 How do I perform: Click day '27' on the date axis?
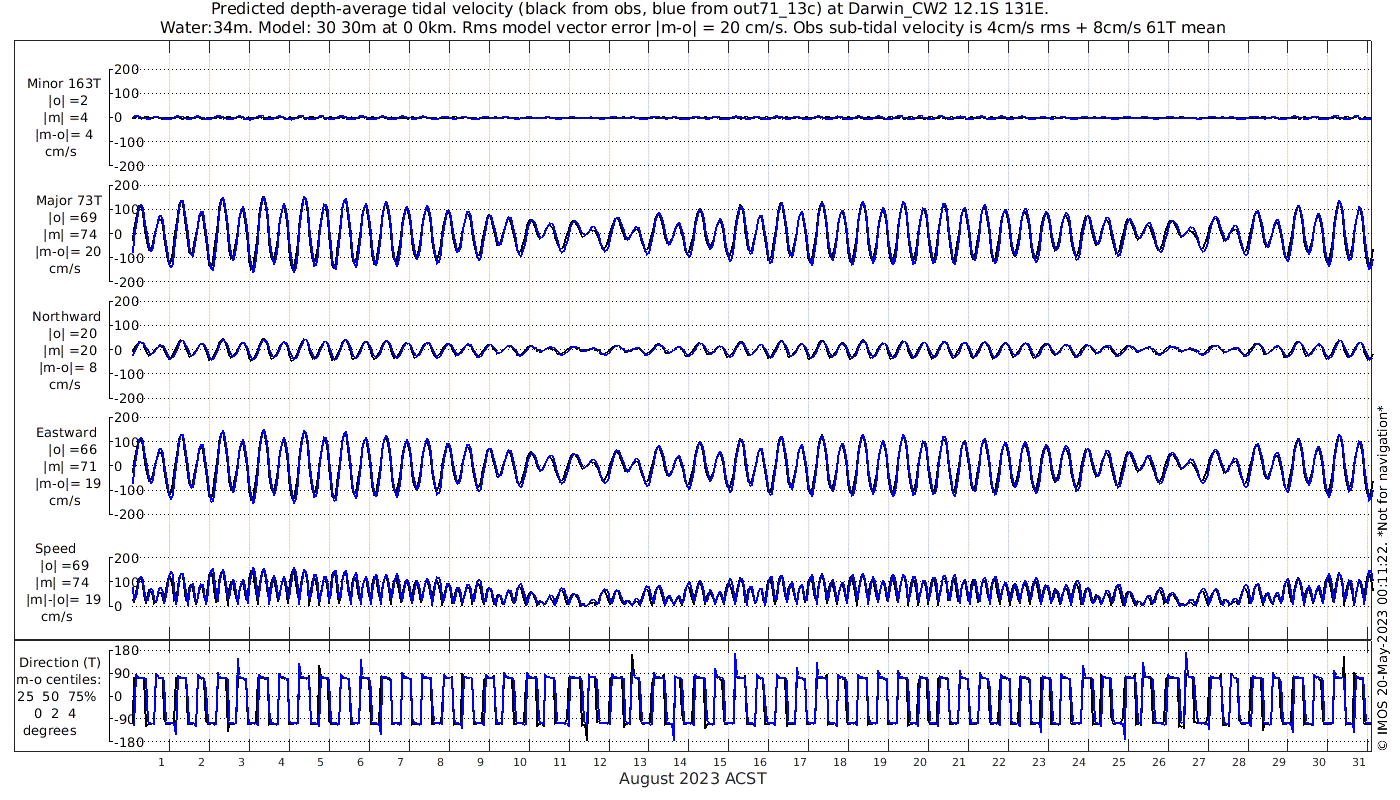(x=1198, y=762)
